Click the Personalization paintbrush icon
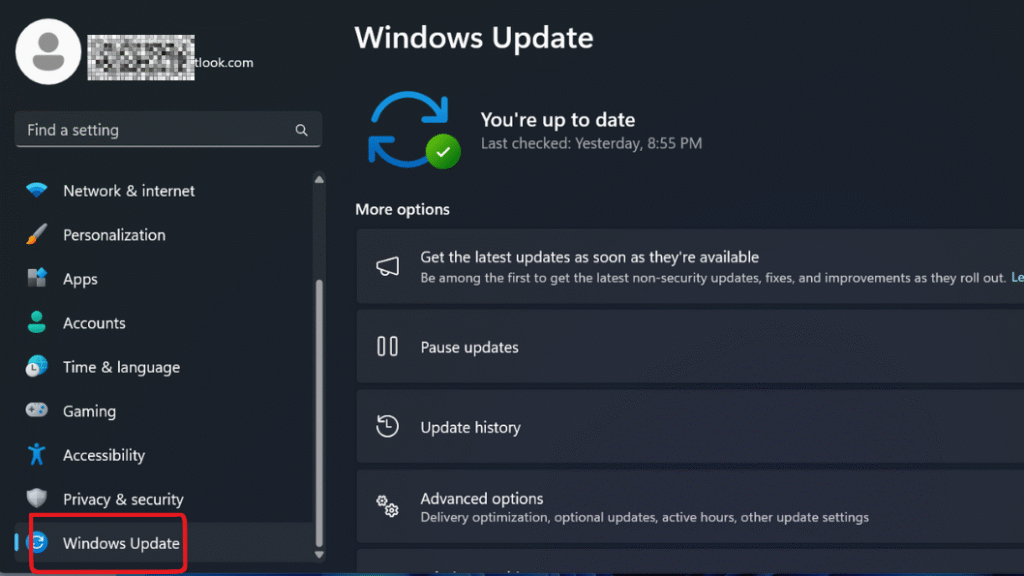The image size is (1024, 576). (x=37, y=234)
